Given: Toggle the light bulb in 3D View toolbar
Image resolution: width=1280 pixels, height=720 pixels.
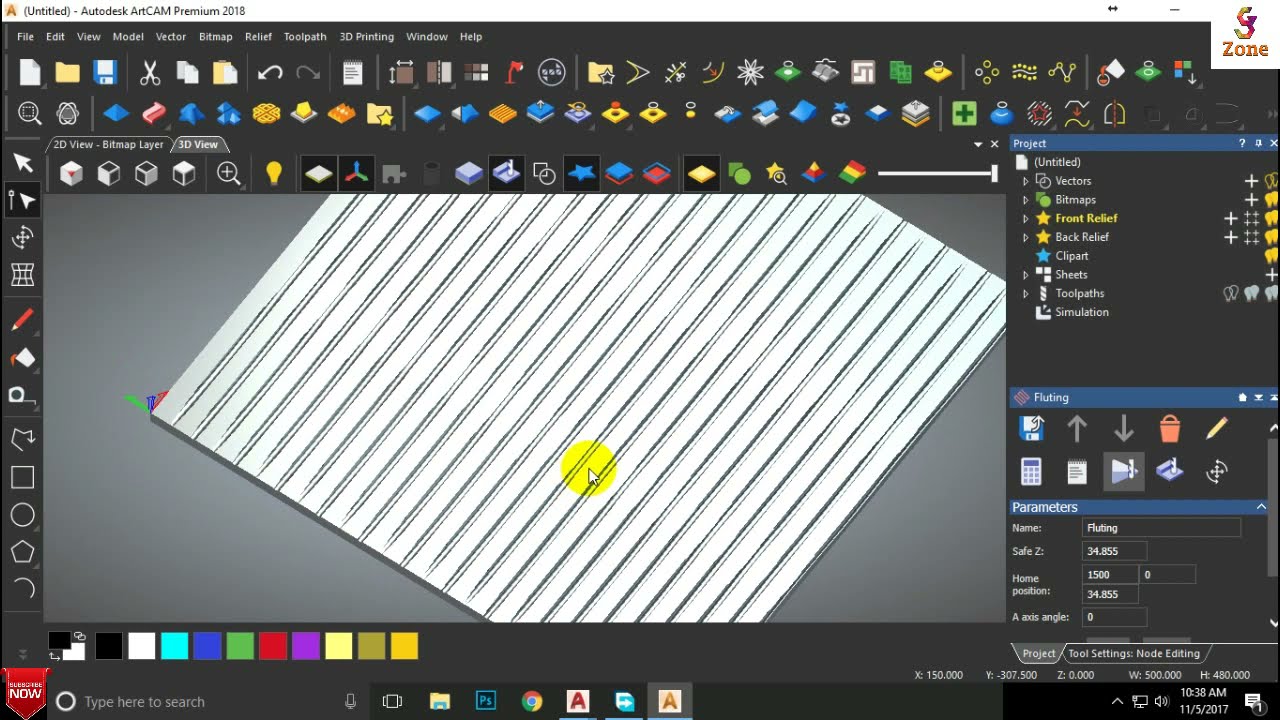Looking at the screenshot, I should 274,174.
